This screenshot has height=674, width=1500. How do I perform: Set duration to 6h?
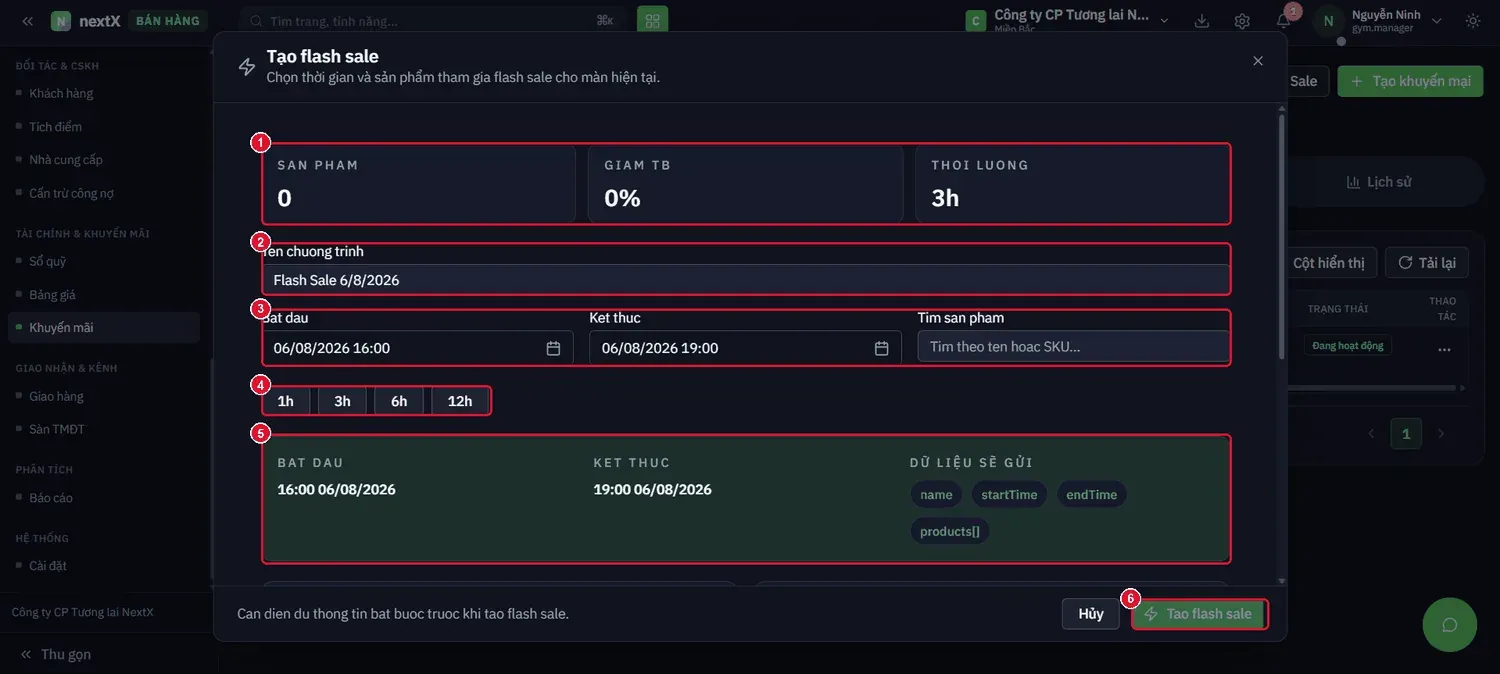click(399, 401)
